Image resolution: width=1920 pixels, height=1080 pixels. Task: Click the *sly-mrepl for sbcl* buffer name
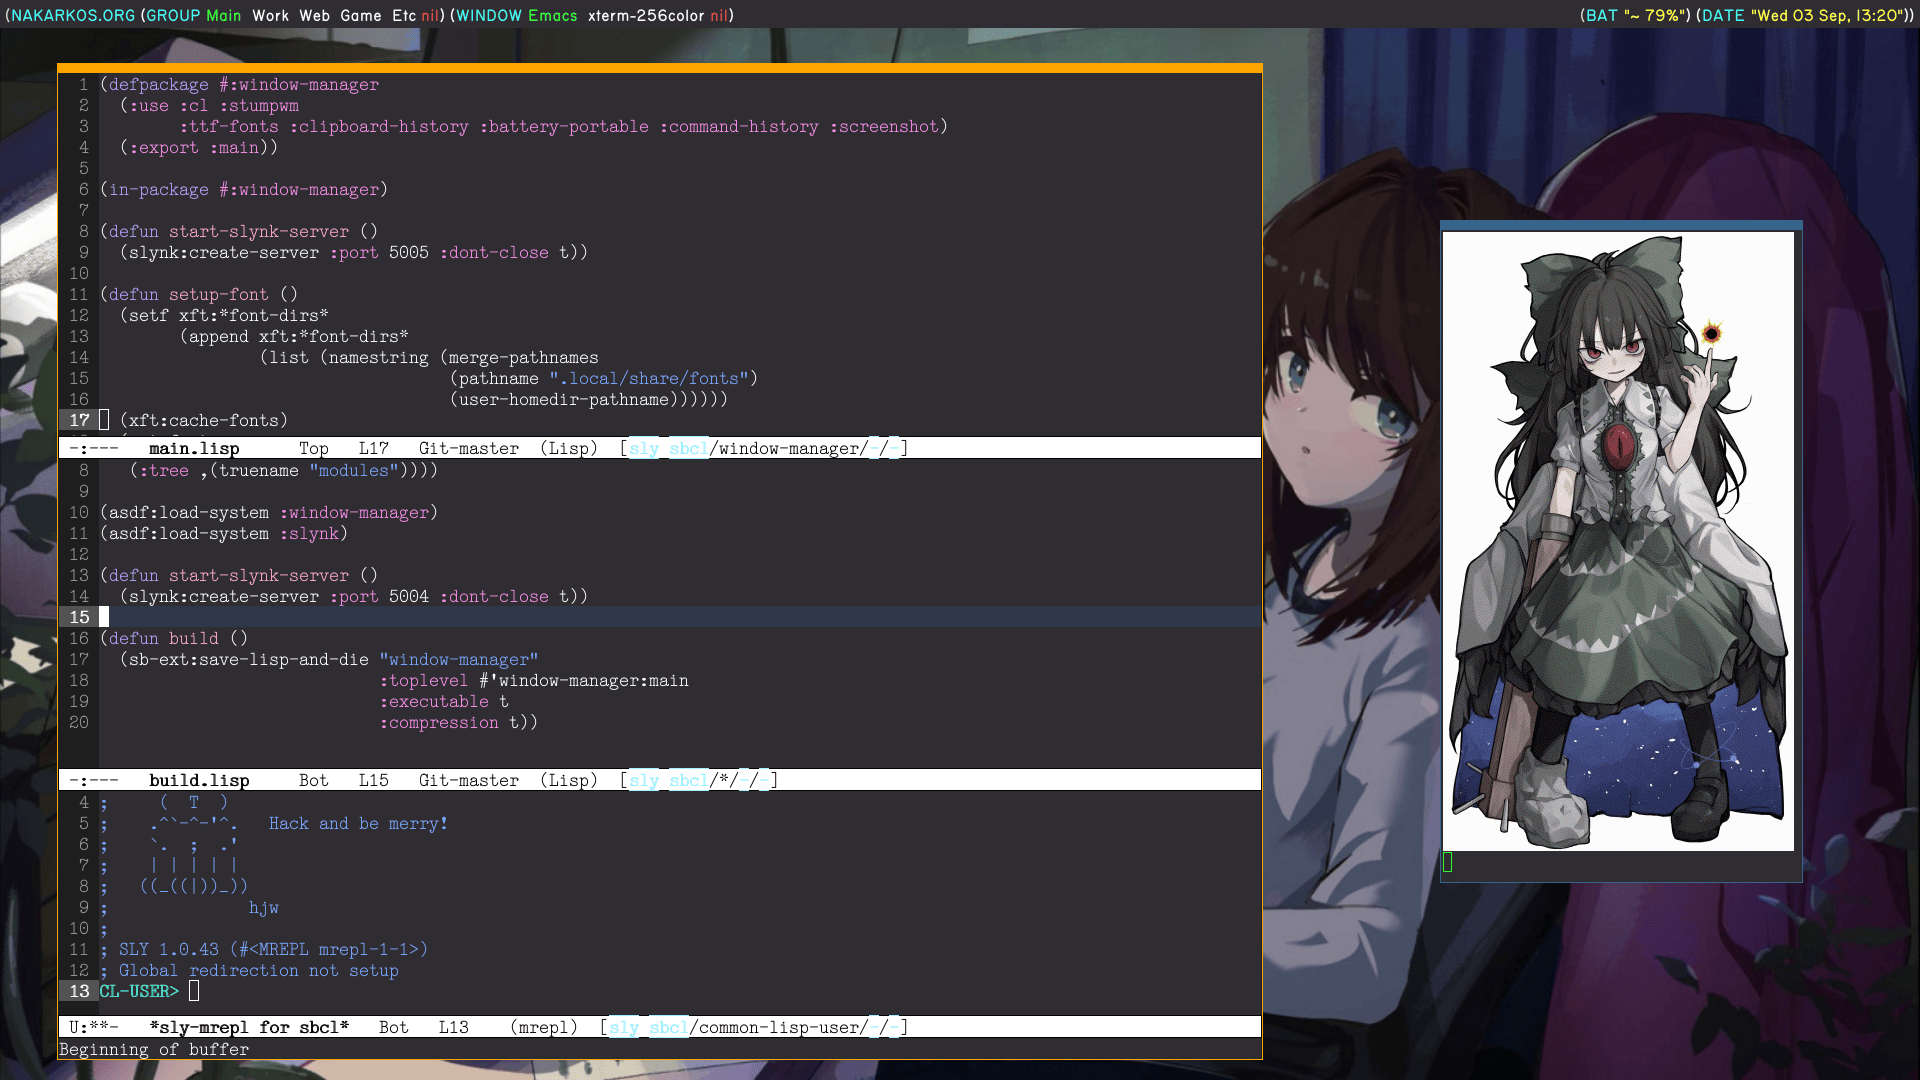click(x=249, y=1028)
